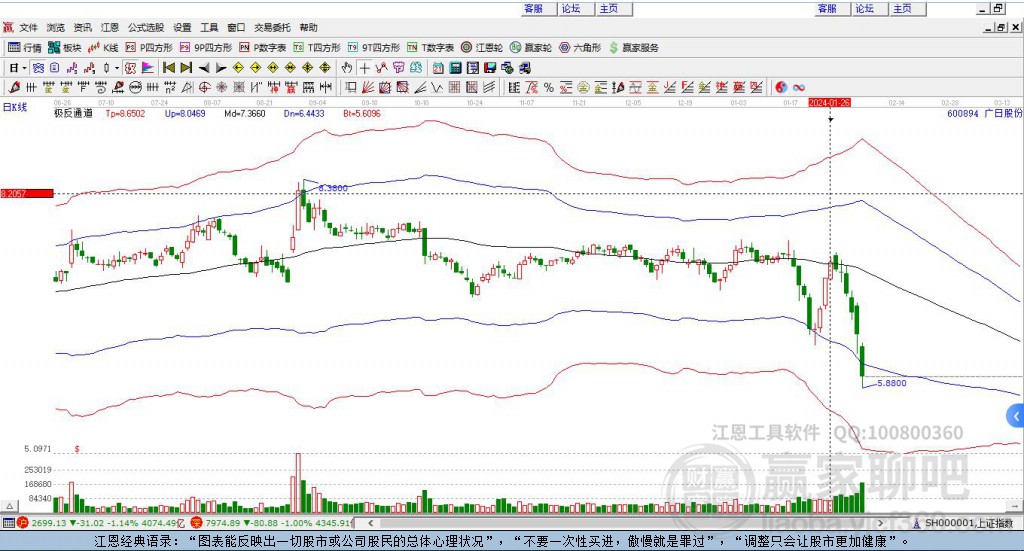Image resolution: width=1024 pixels, height=551 pixels.
Task: Select the crosshair cursor tool
Action: click(x=364, y=68)
